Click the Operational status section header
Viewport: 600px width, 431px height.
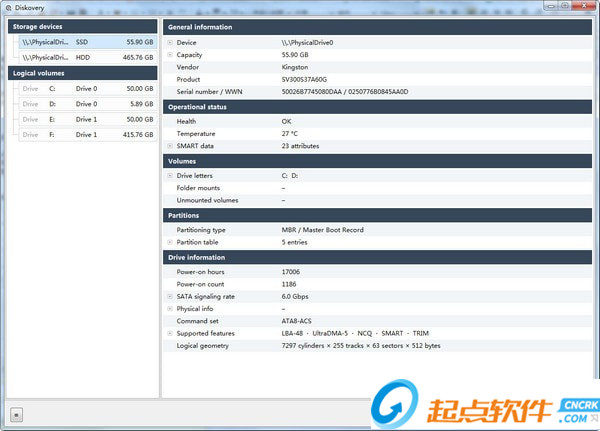377,107
